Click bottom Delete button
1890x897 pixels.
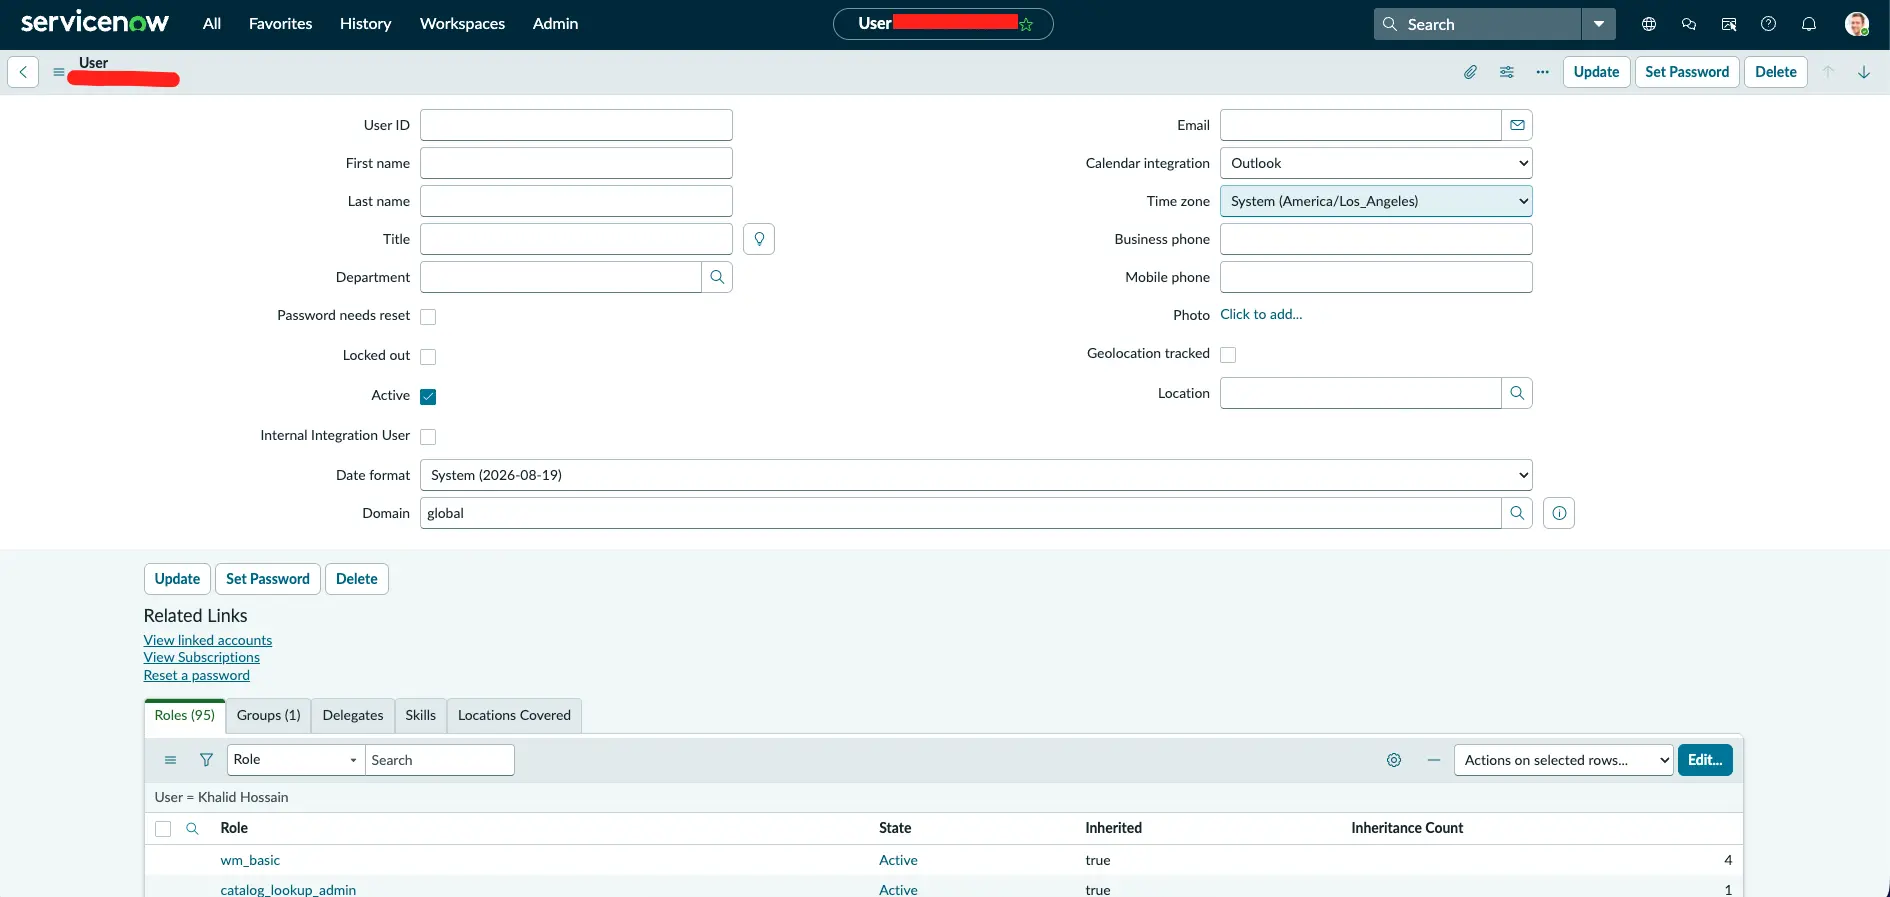(357, 579)
